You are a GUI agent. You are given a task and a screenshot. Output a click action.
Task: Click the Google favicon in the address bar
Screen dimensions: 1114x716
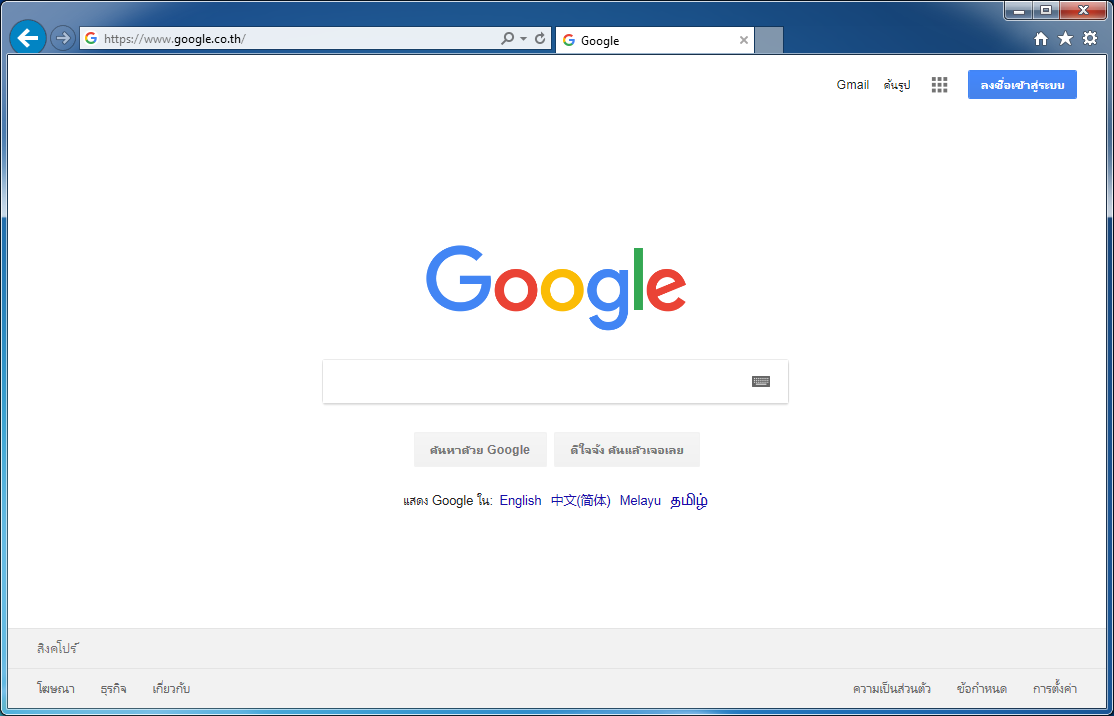click(91, 38)
